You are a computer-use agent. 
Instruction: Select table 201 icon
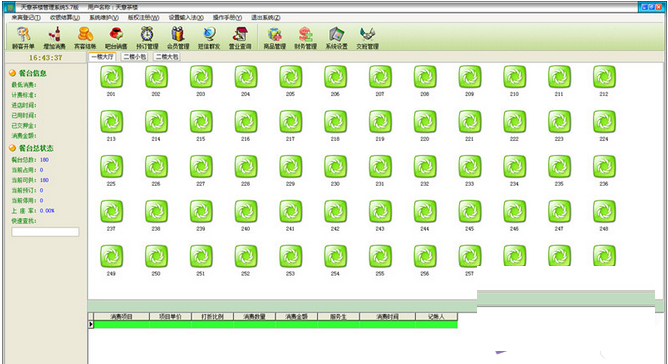111,77
